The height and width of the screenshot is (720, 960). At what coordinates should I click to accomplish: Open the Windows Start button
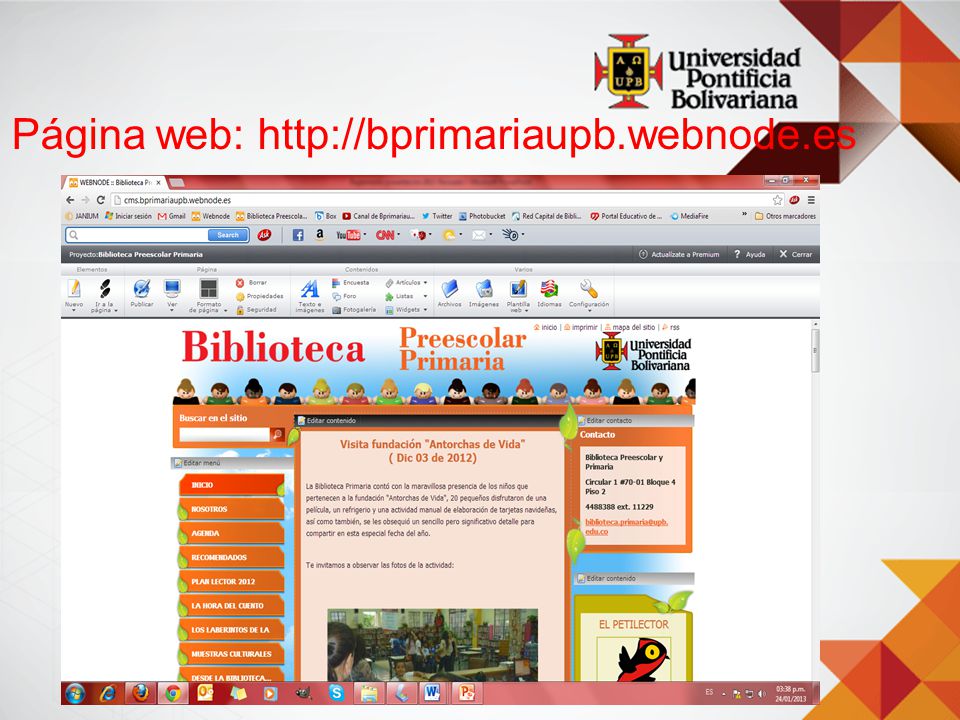(75, 694)
